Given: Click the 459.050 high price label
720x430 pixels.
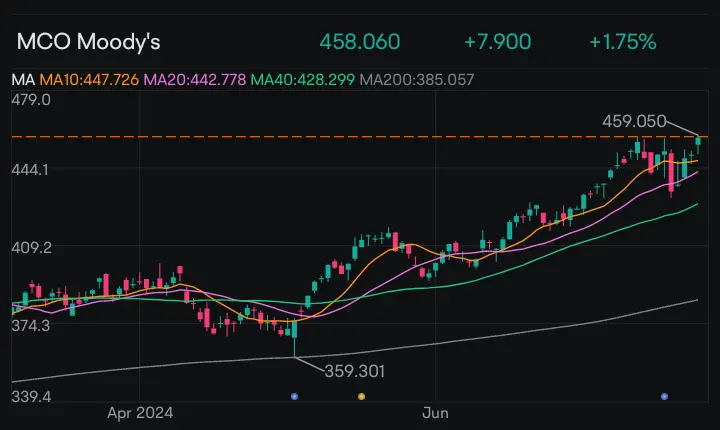Looking at the screenshot, I should pyautogui.click(x=634, y=121).
